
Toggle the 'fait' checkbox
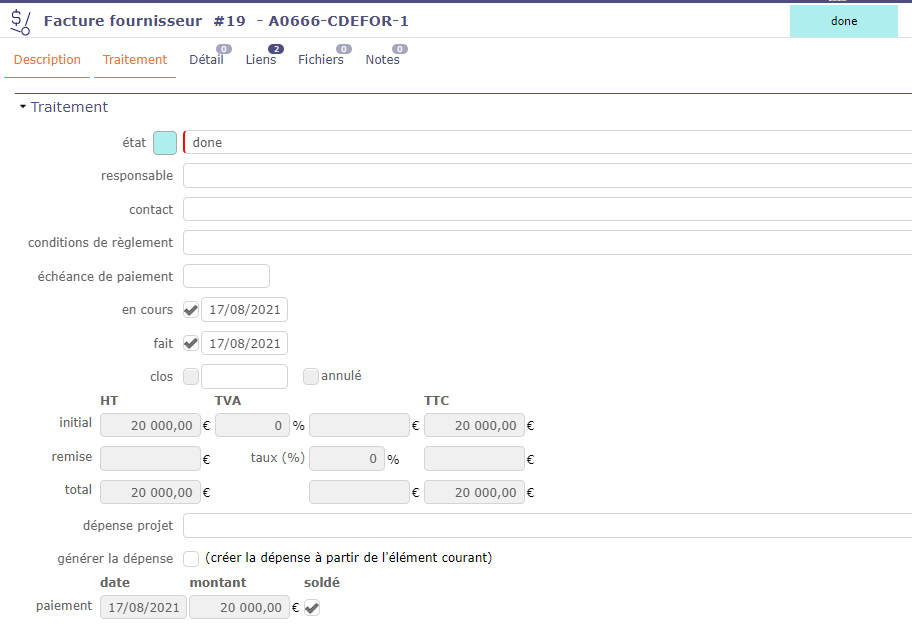[191, 344]
